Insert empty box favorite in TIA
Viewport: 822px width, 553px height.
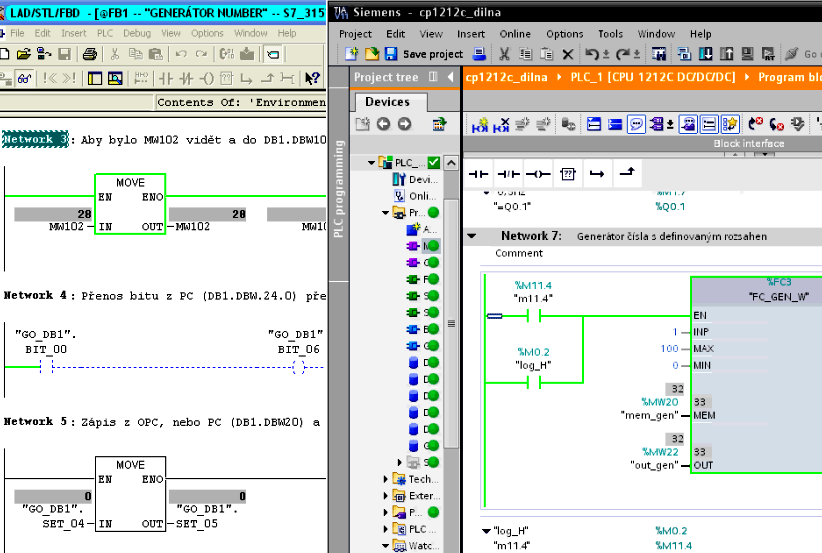(568, 174)
